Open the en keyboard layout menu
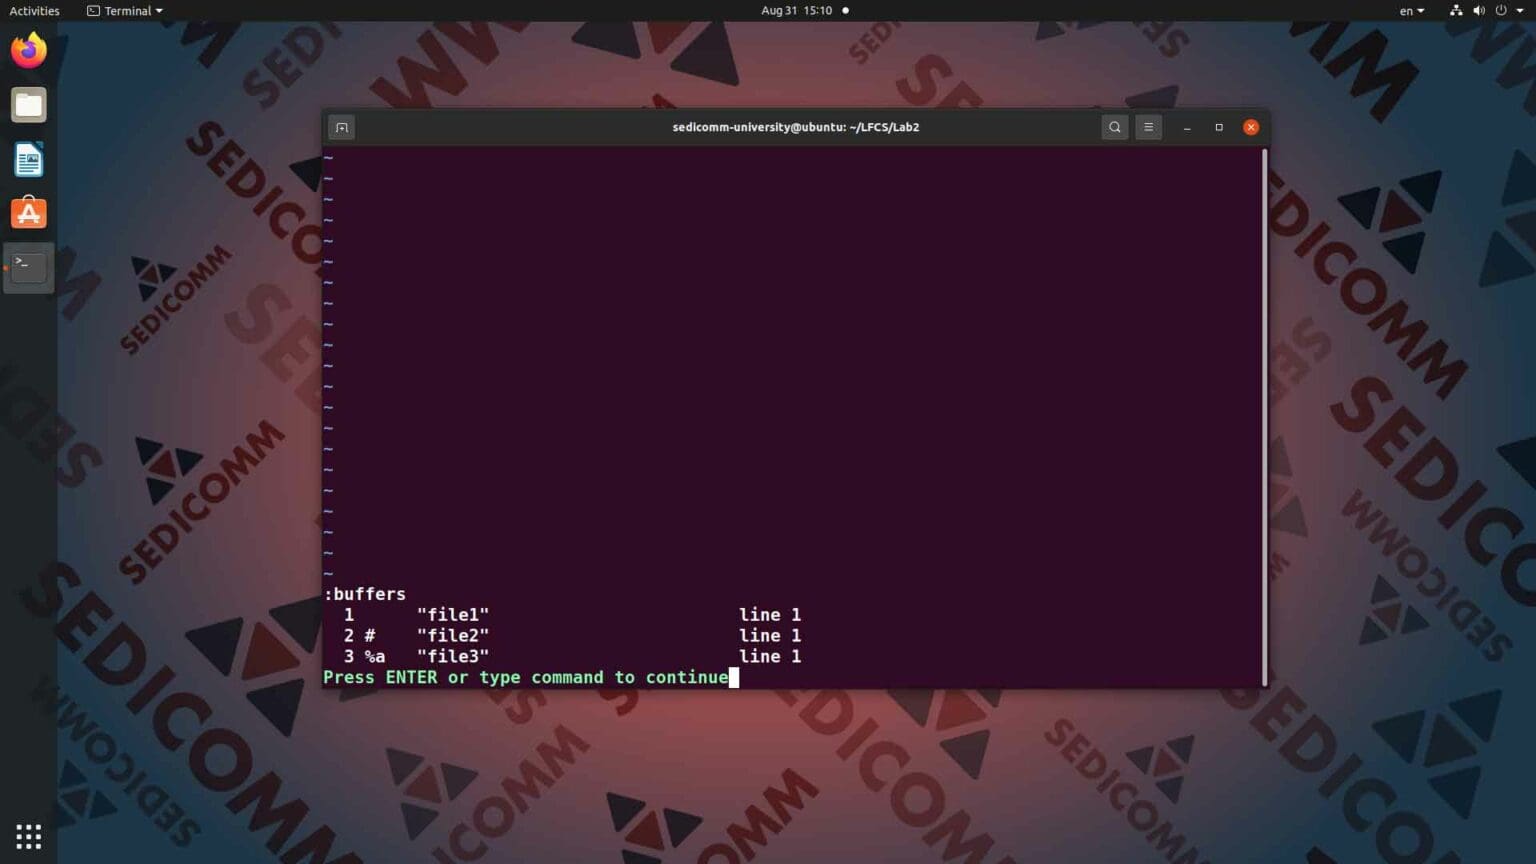The image size is (1536, 864). (1412, 11)
